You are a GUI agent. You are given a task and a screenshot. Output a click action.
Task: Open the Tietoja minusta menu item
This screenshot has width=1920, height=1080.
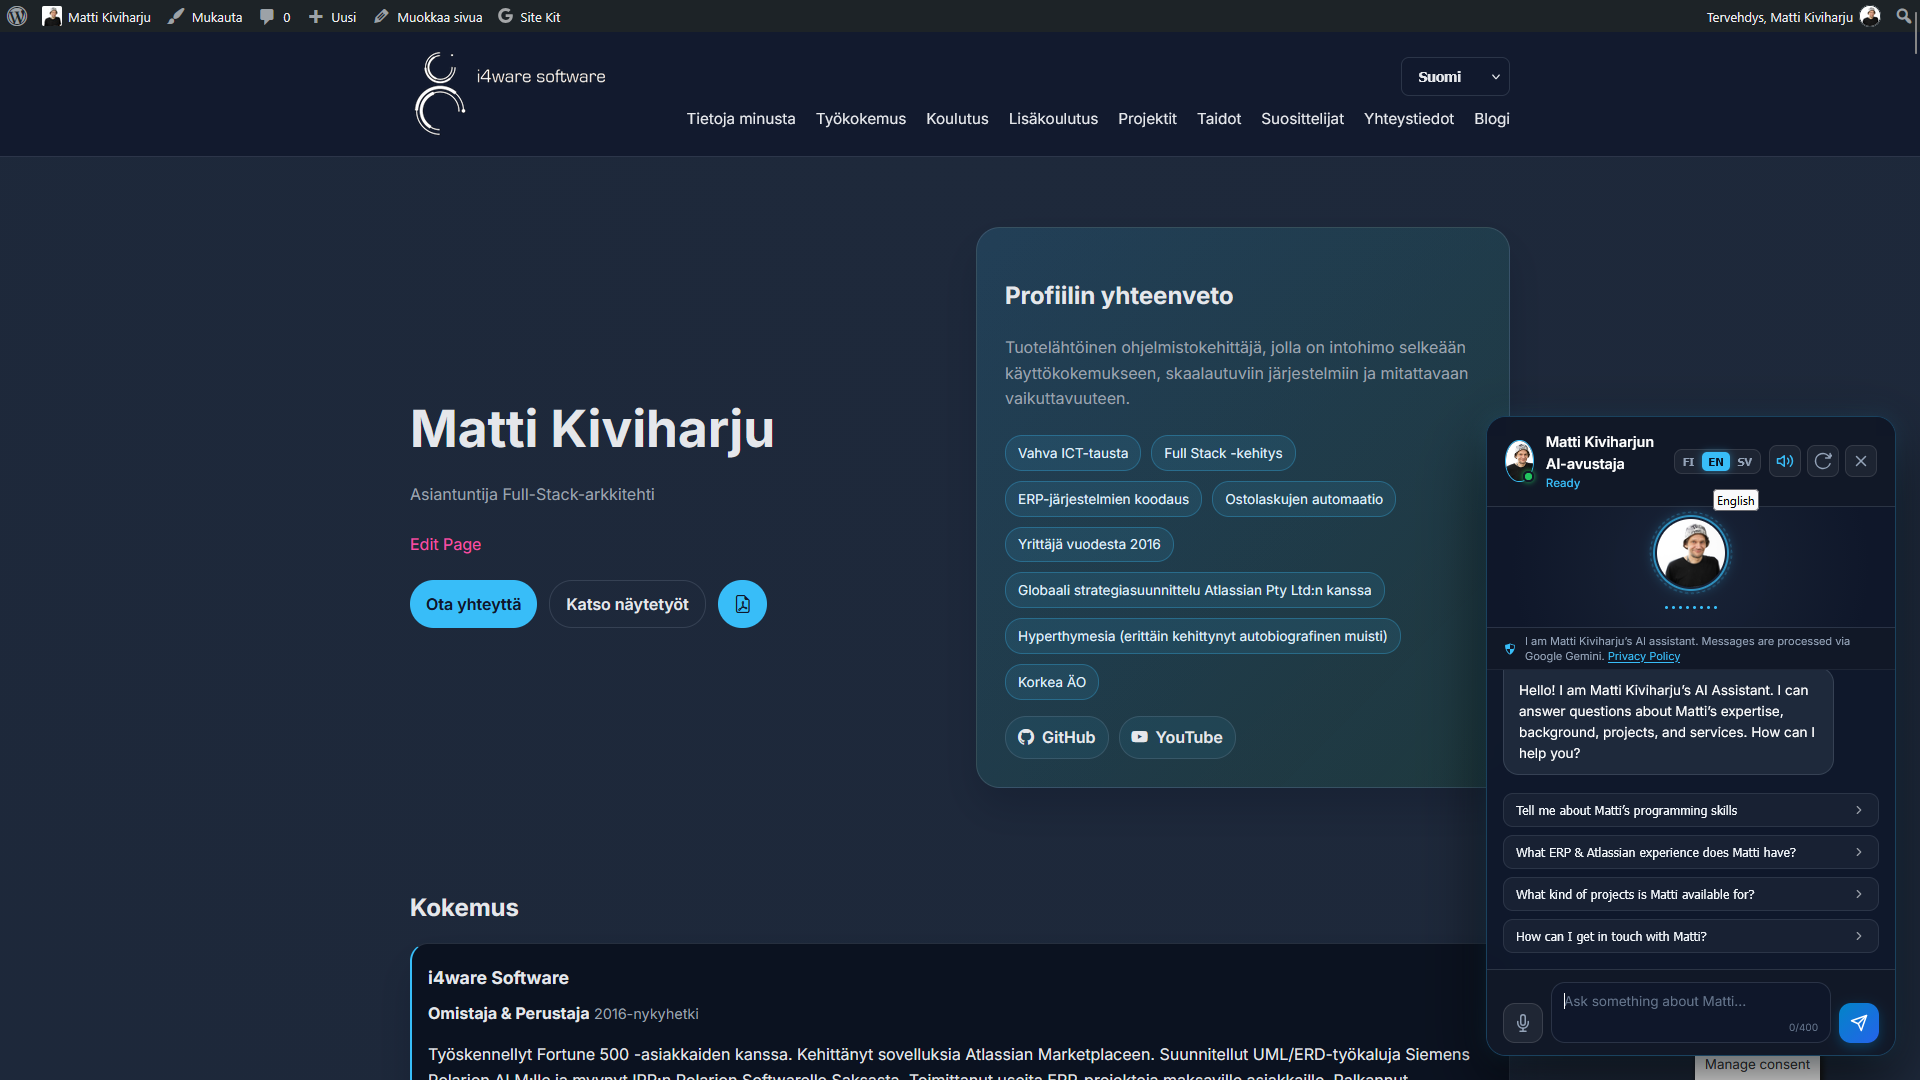[741, 119]
